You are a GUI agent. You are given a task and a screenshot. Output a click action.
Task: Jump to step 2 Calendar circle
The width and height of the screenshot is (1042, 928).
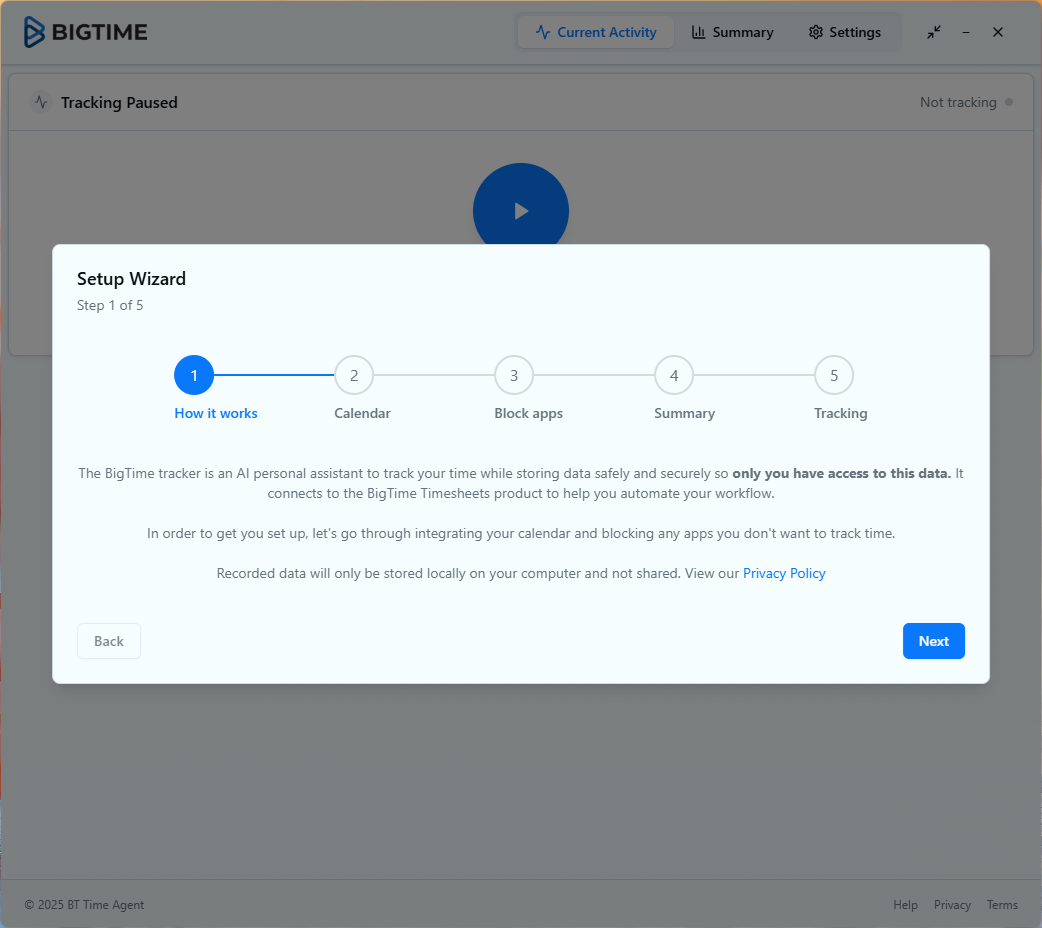(354, 376)
